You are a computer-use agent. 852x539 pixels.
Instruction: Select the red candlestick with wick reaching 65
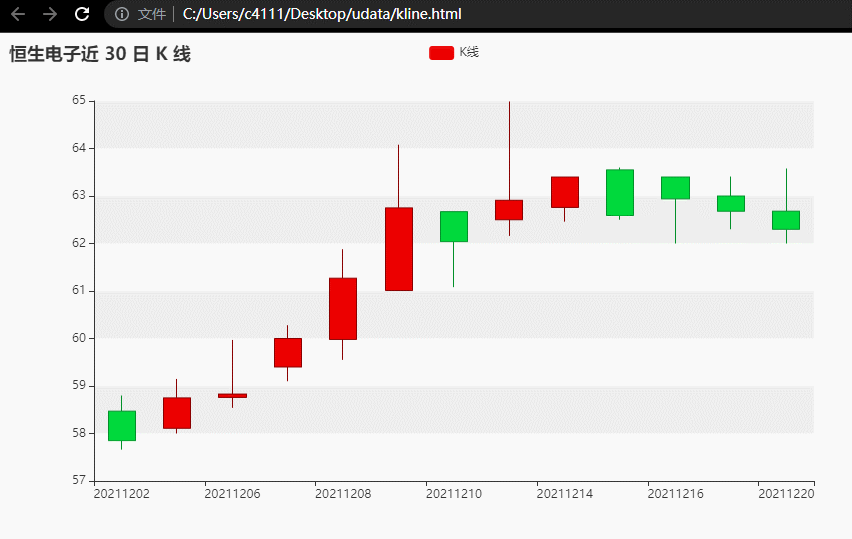(509, 210)
